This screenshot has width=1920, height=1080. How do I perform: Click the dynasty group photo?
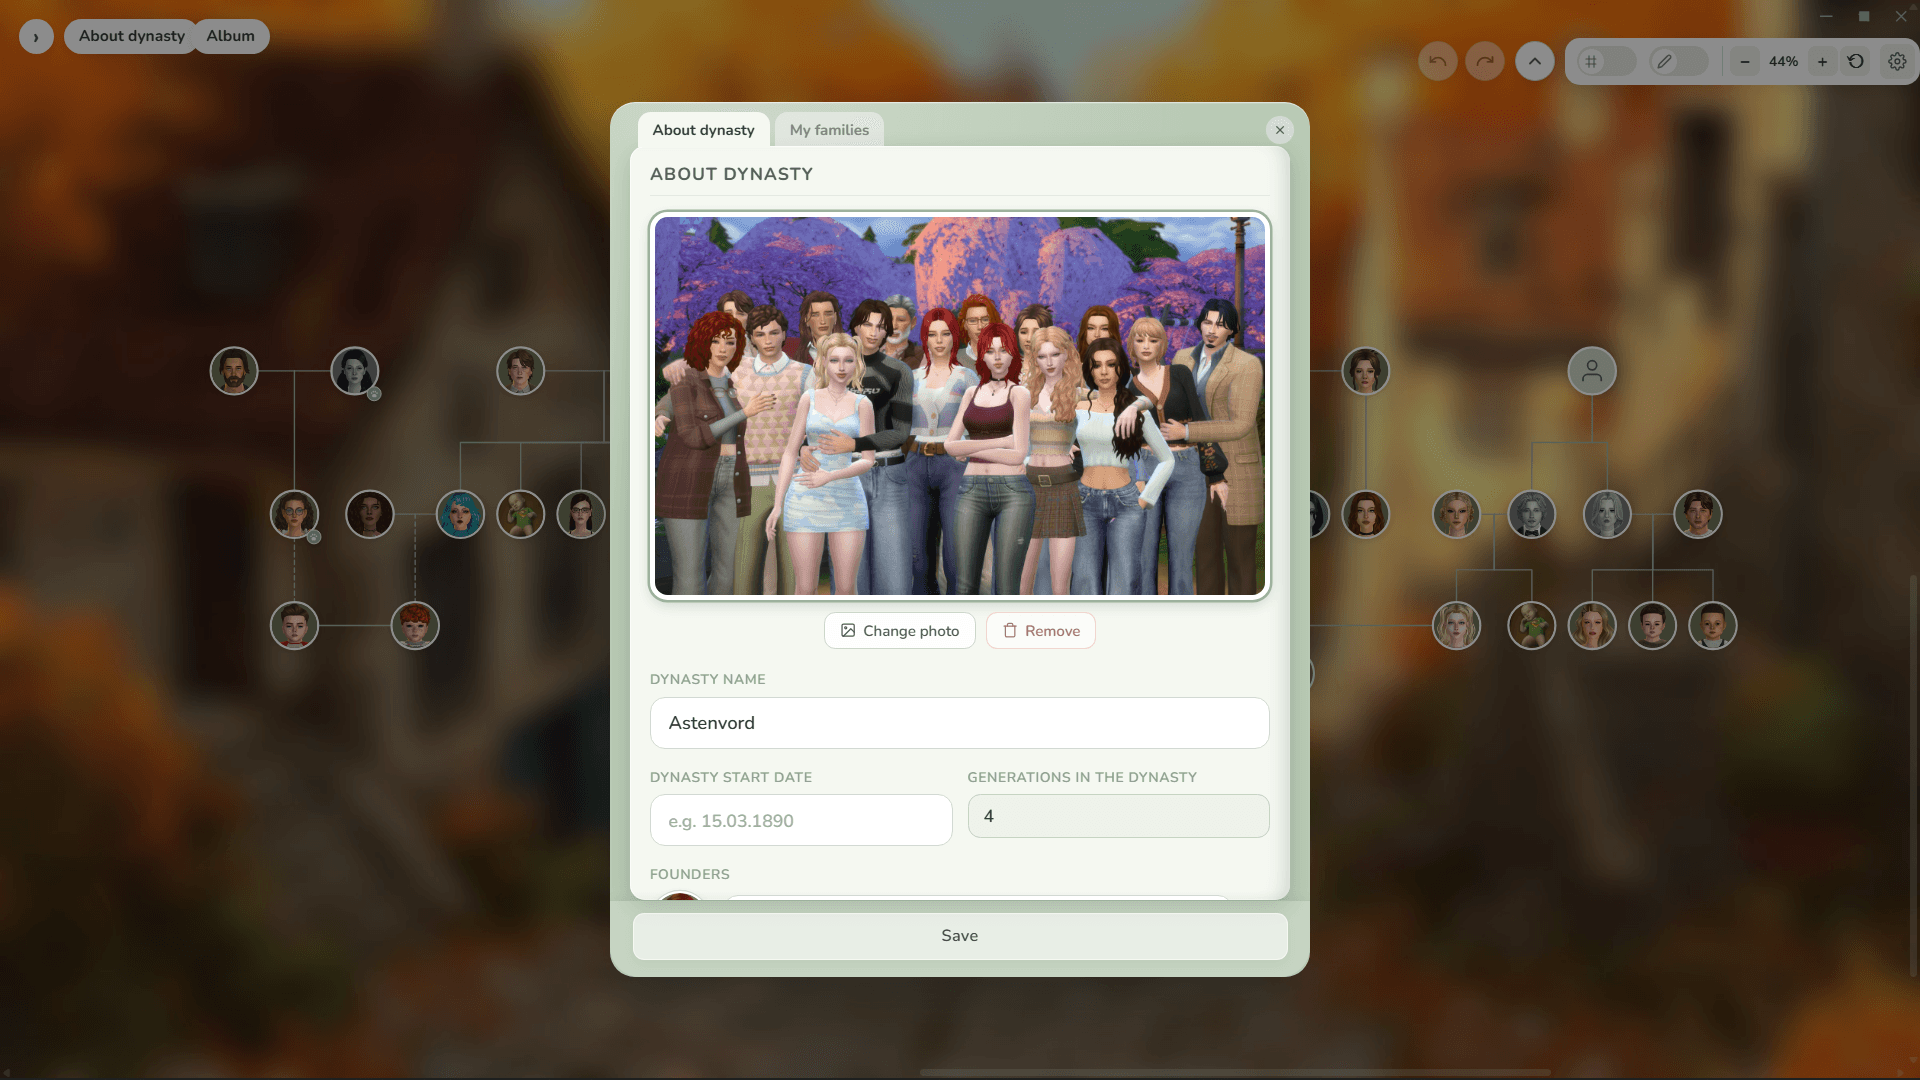click(x=960, y=406)
